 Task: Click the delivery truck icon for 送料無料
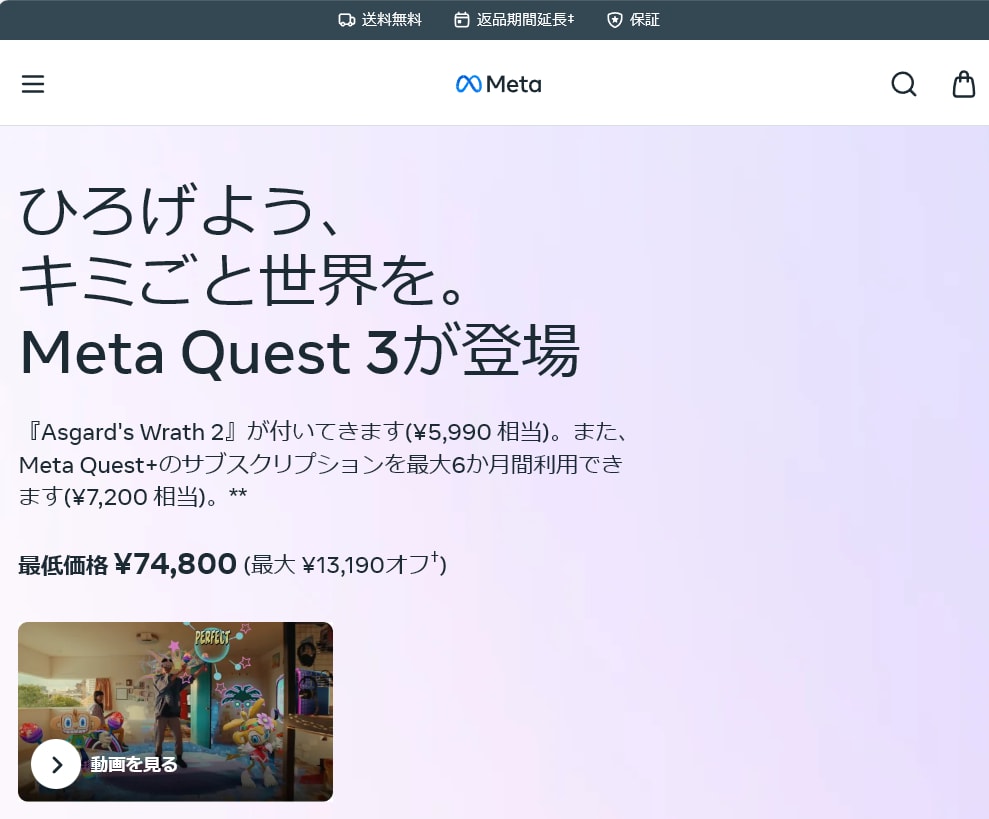coord(346,20)
